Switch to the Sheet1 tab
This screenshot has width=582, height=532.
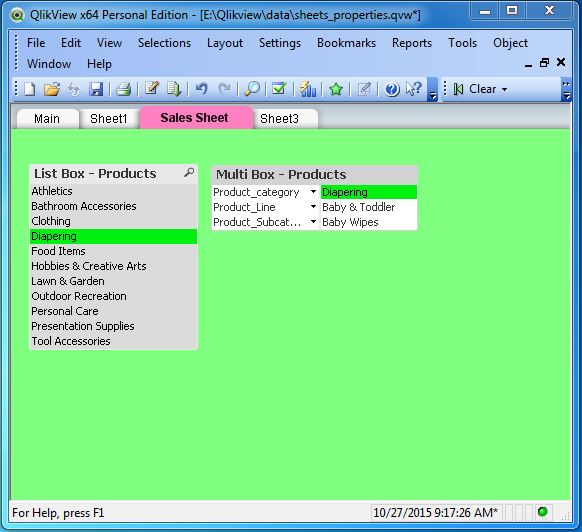tap(109, 119)
